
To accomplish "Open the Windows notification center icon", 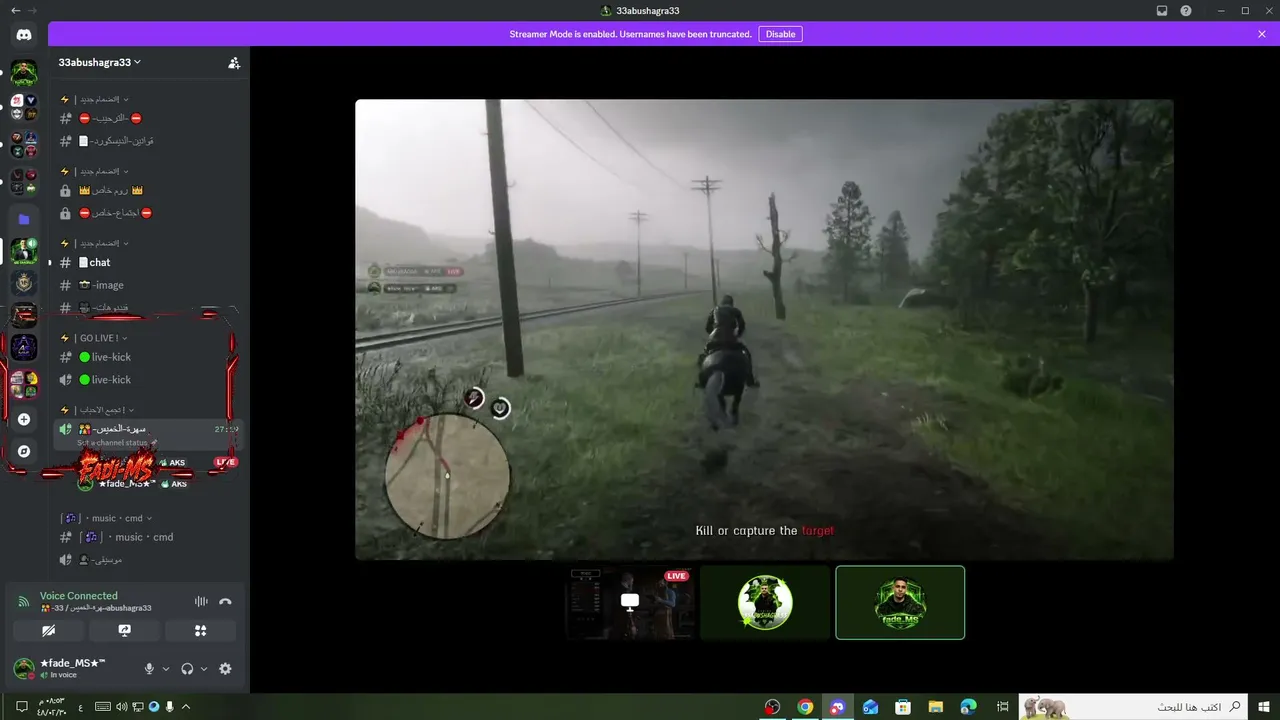I will click(22, 707).
